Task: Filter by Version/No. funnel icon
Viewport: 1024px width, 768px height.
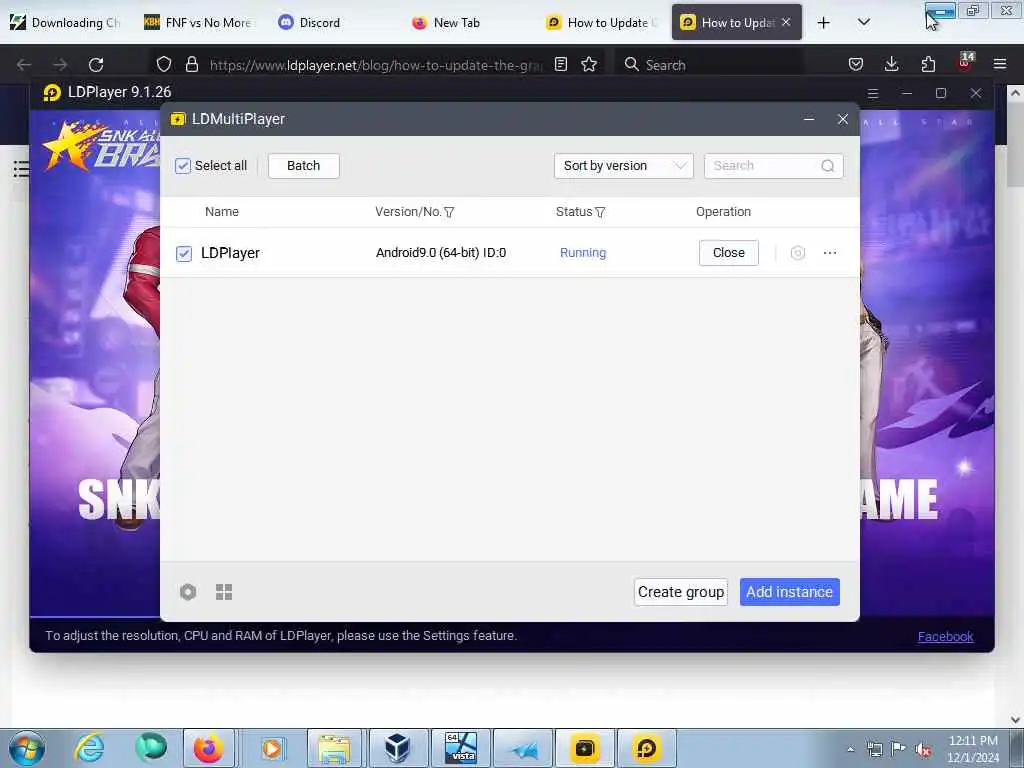Action: pos(449,212)
